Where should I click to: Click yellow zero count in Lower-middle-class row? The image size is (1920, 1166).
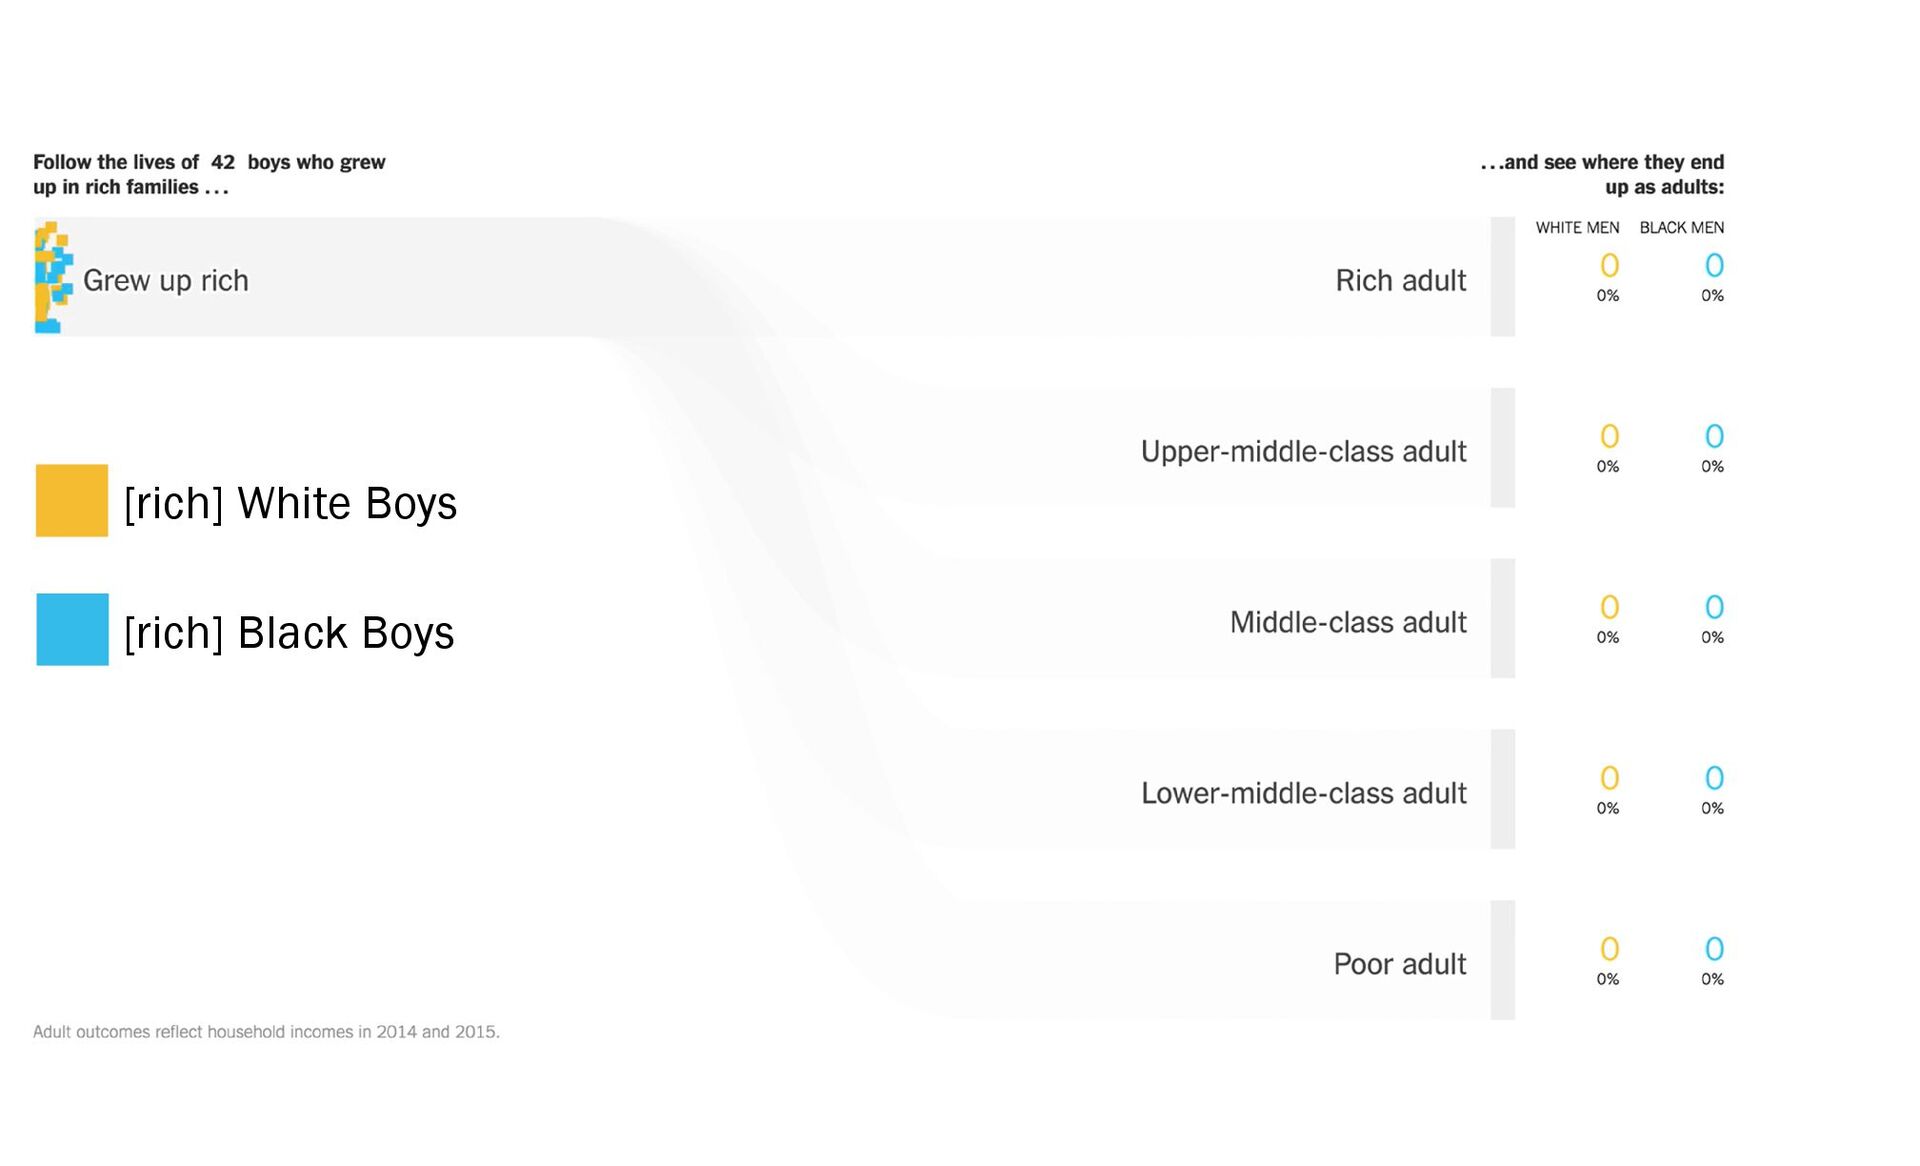point(1609,778)
